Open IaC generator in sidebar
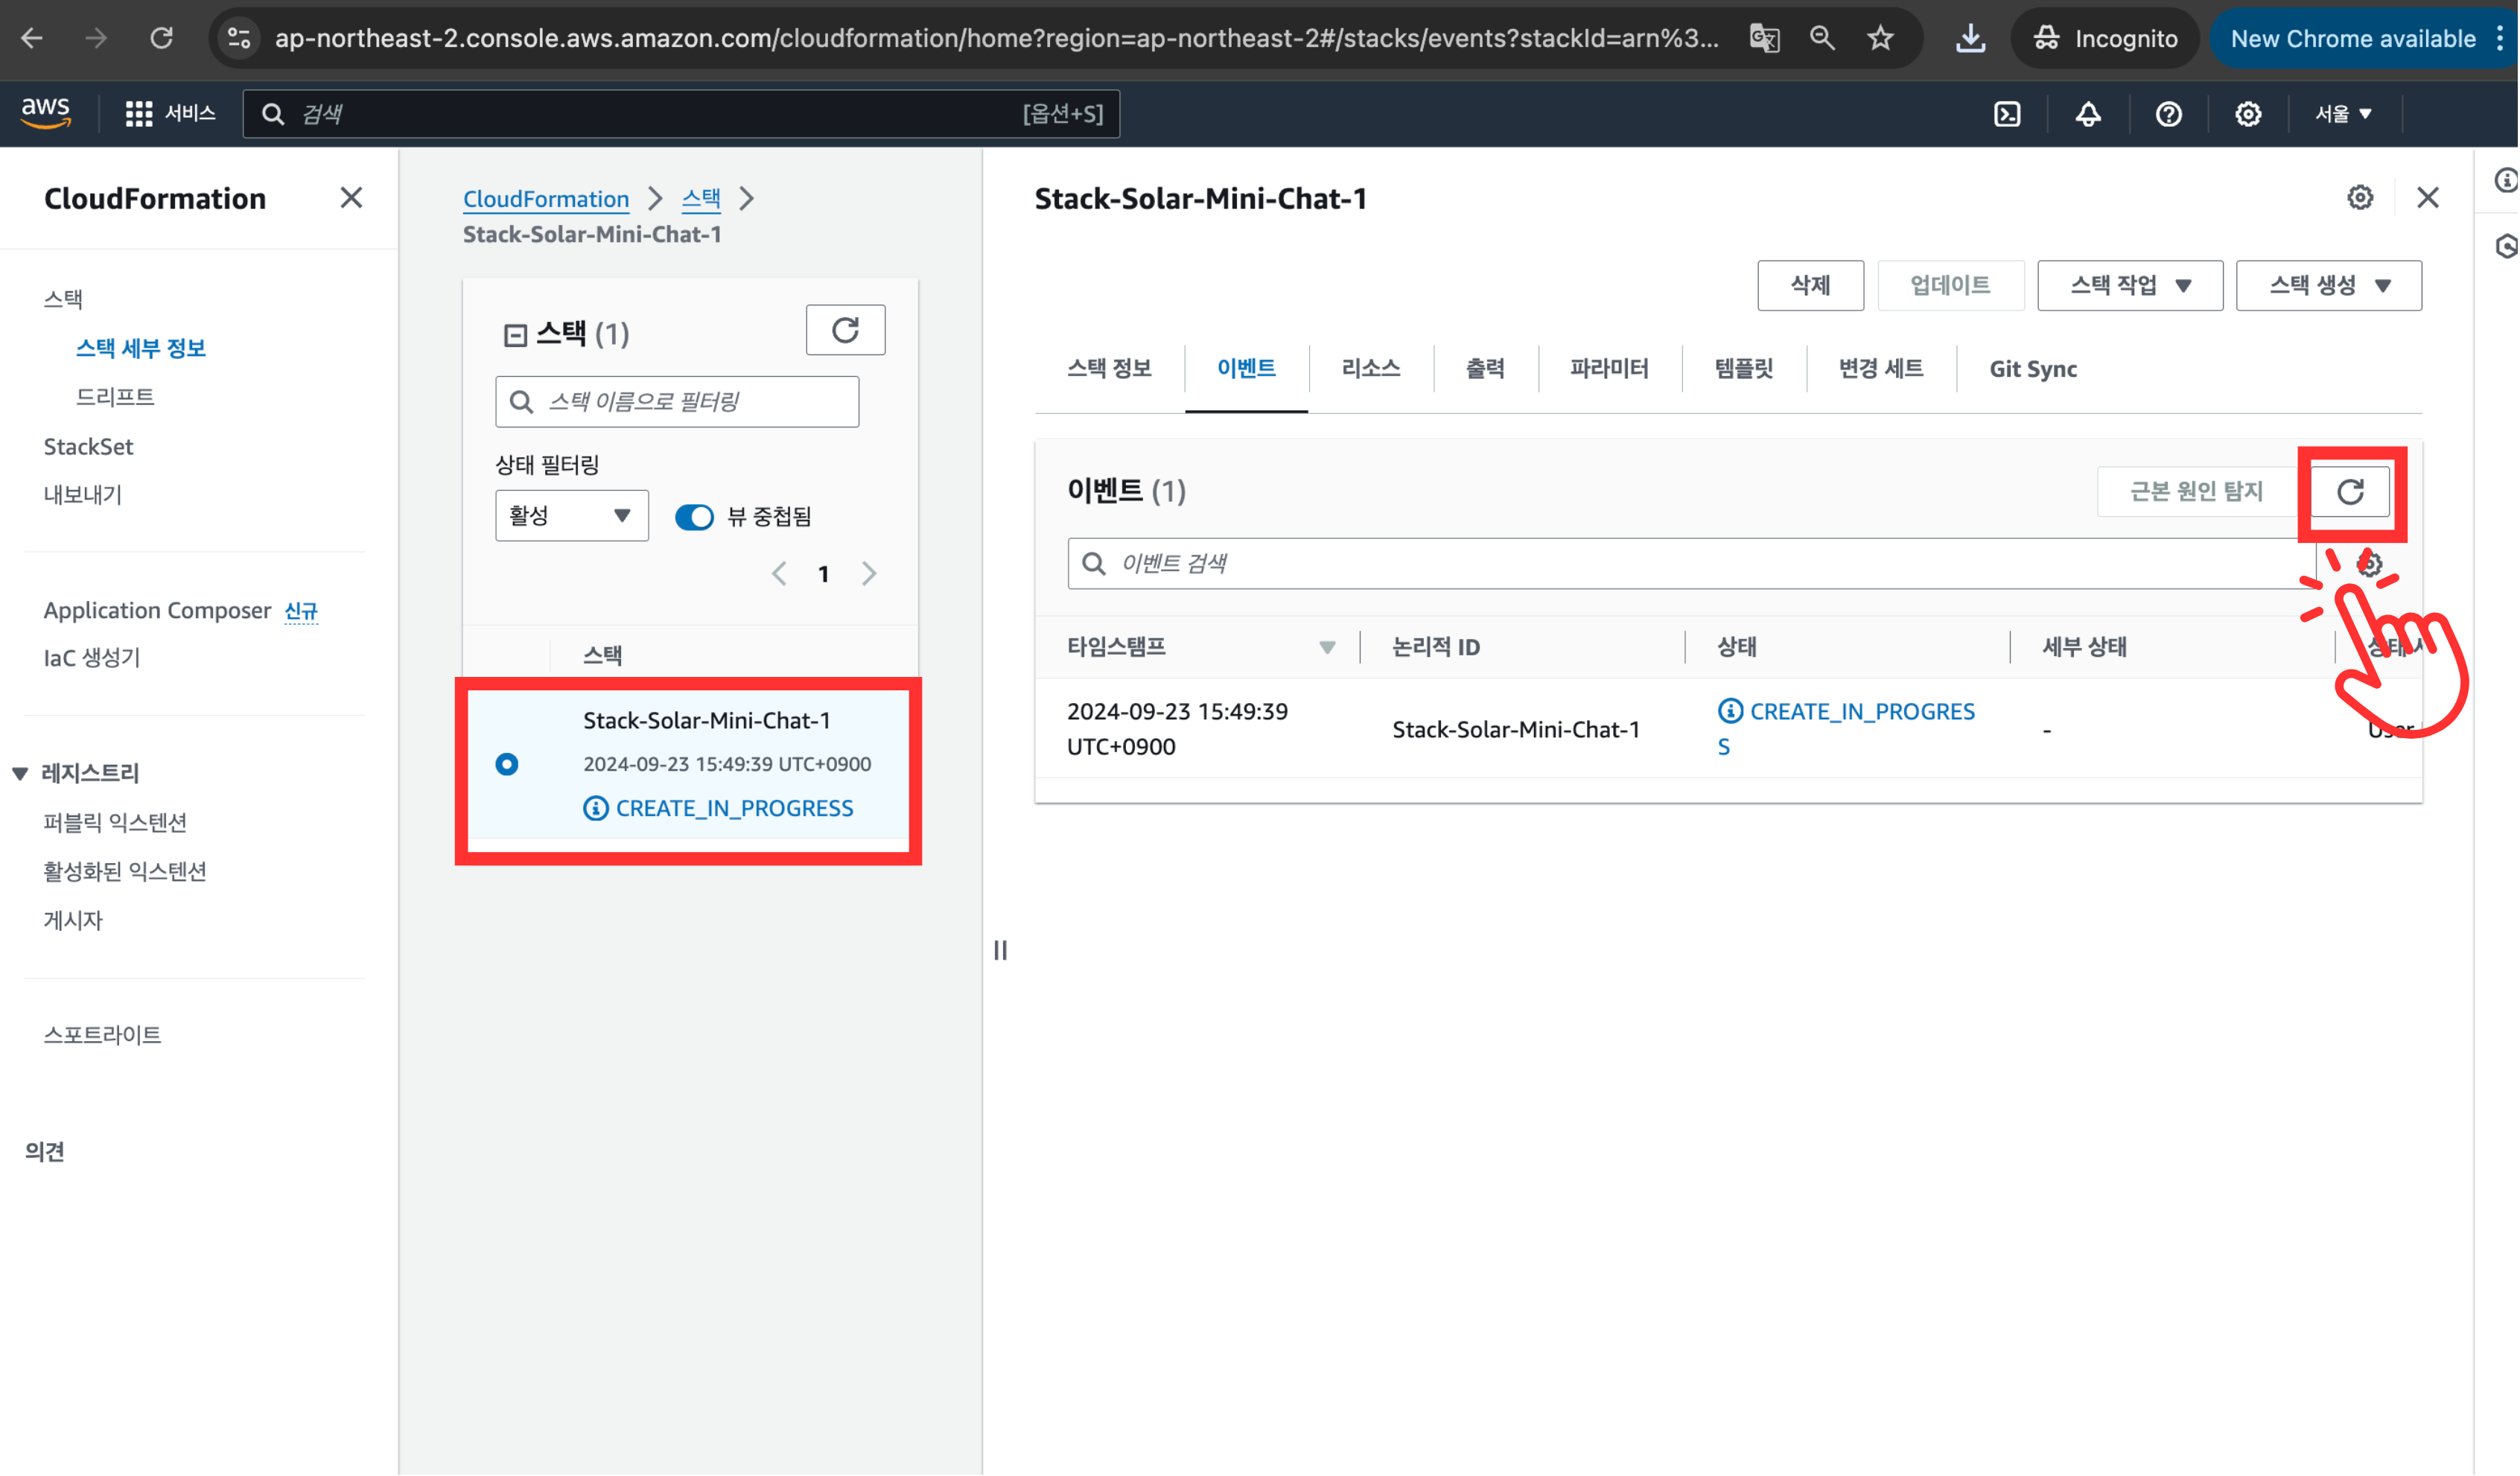Viewport: 2520px width, 1476px height. click(92, 658)
